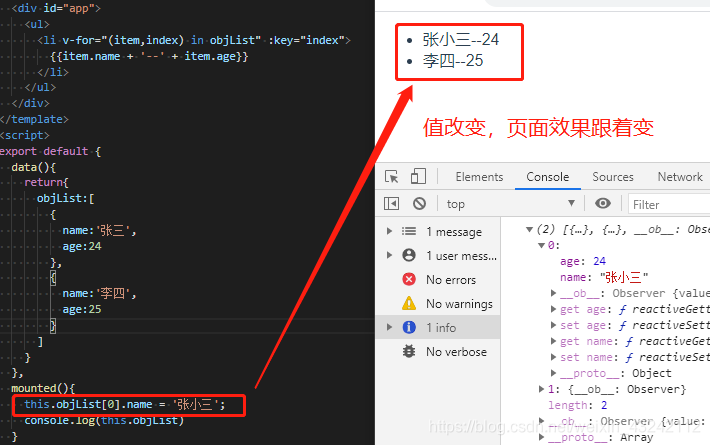
Task: Click the name:'张三' code line
Action: click(x=99, y=230)
